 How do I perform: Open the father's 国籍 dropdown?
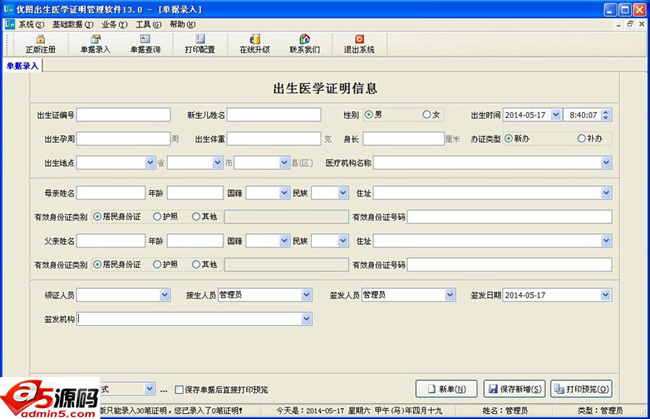tap(284, 241)
